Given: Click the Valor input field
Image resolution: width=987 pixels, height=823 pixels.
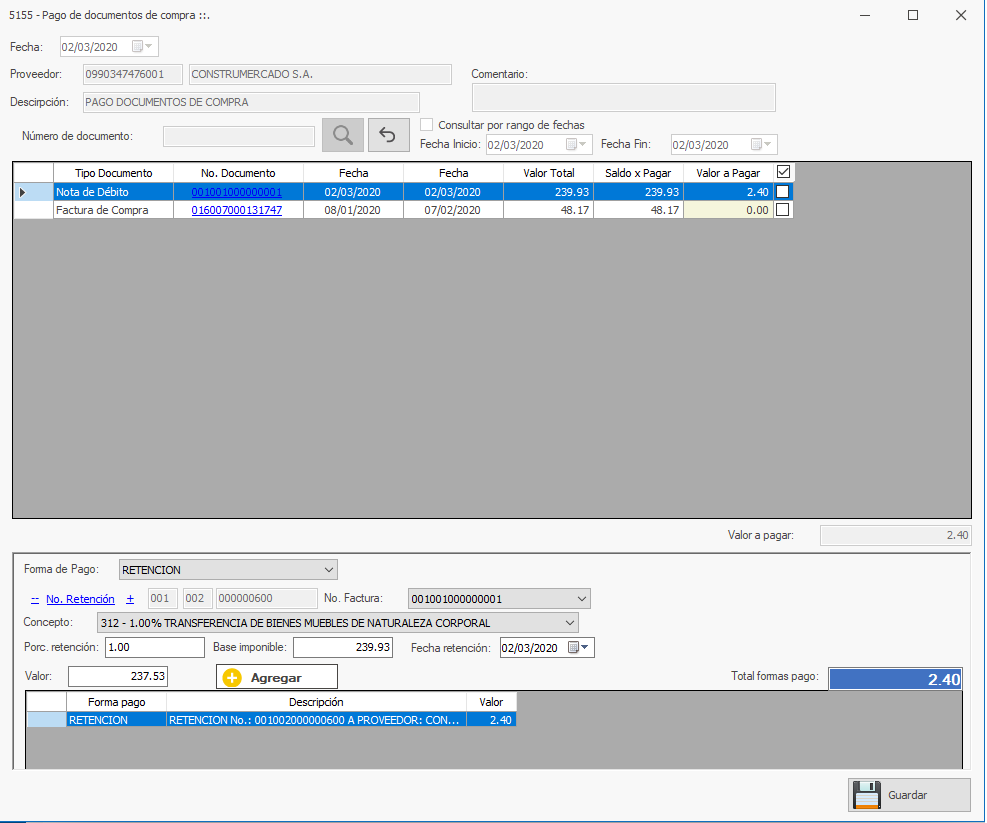Looking at the screenshot, I should [x=118, y=677].
